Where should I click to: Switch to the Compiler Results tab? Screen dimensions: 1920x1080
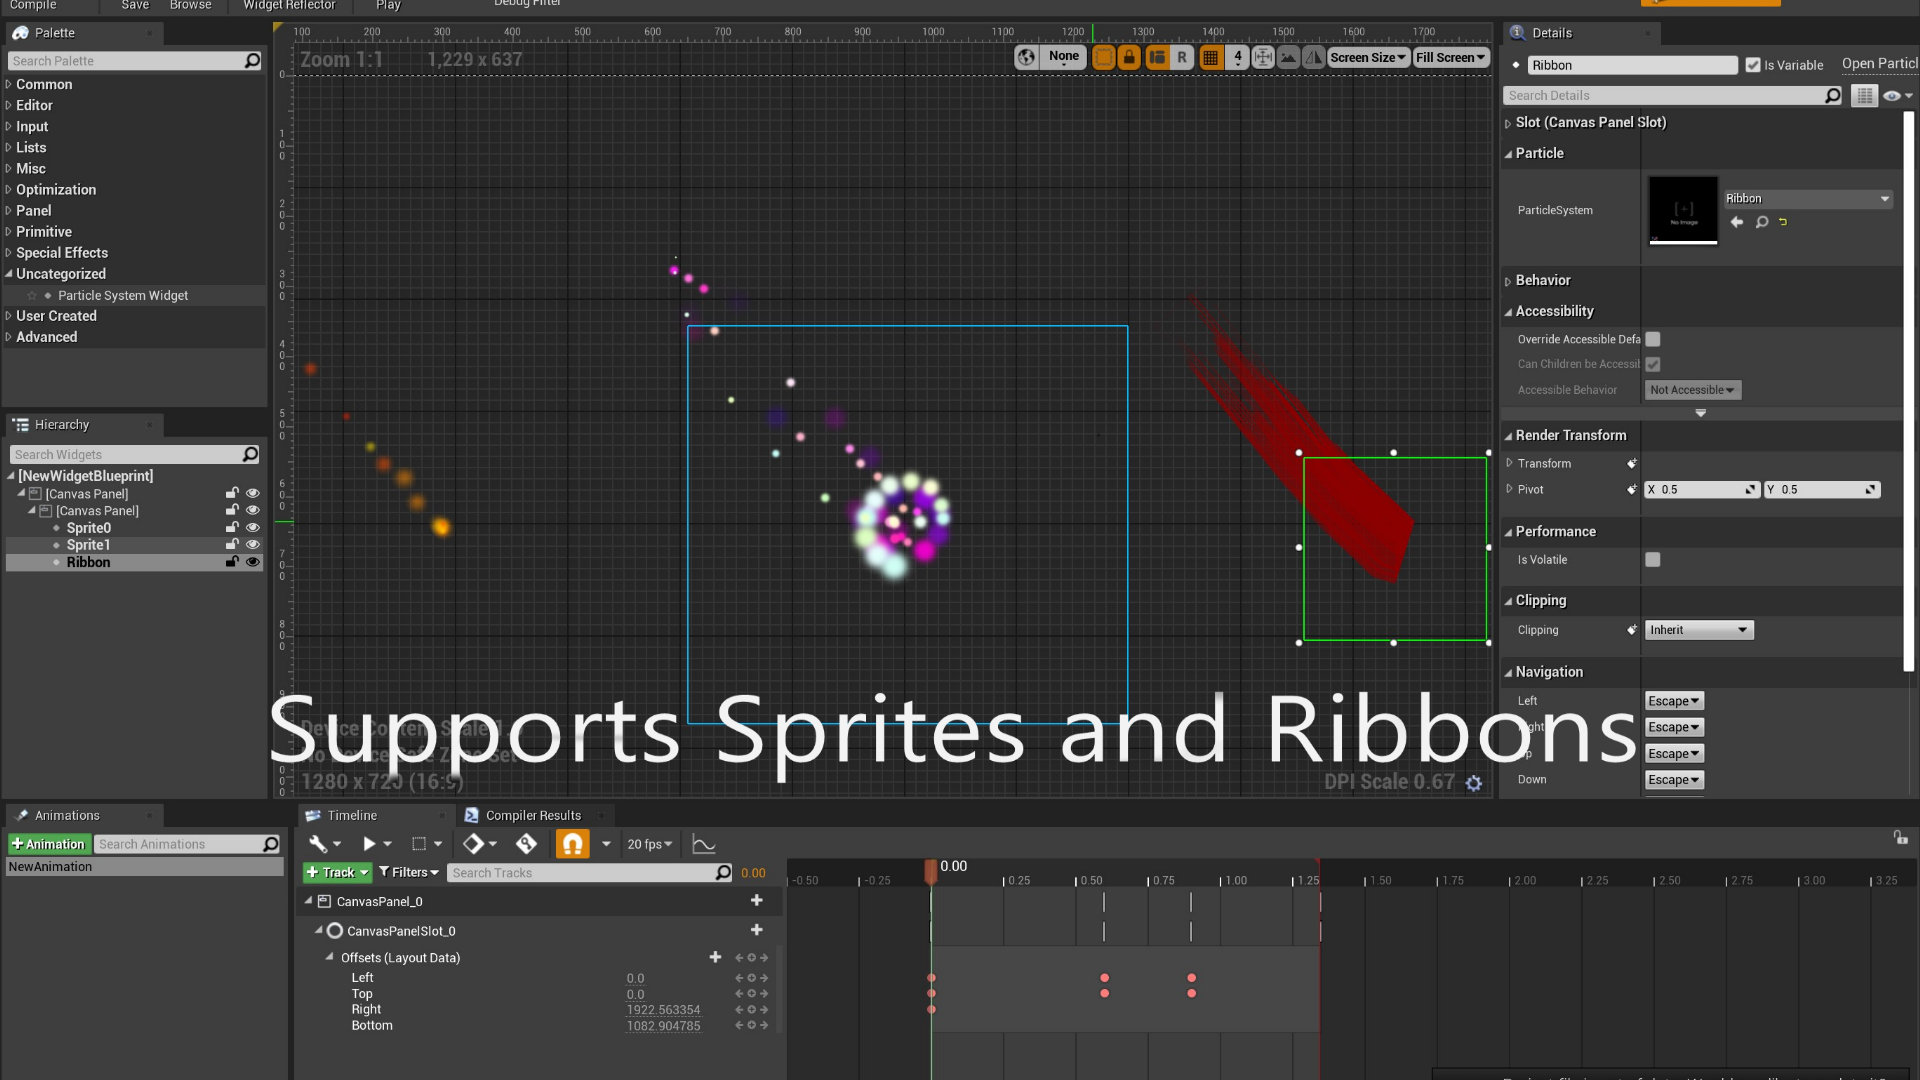tap(532, 815)
